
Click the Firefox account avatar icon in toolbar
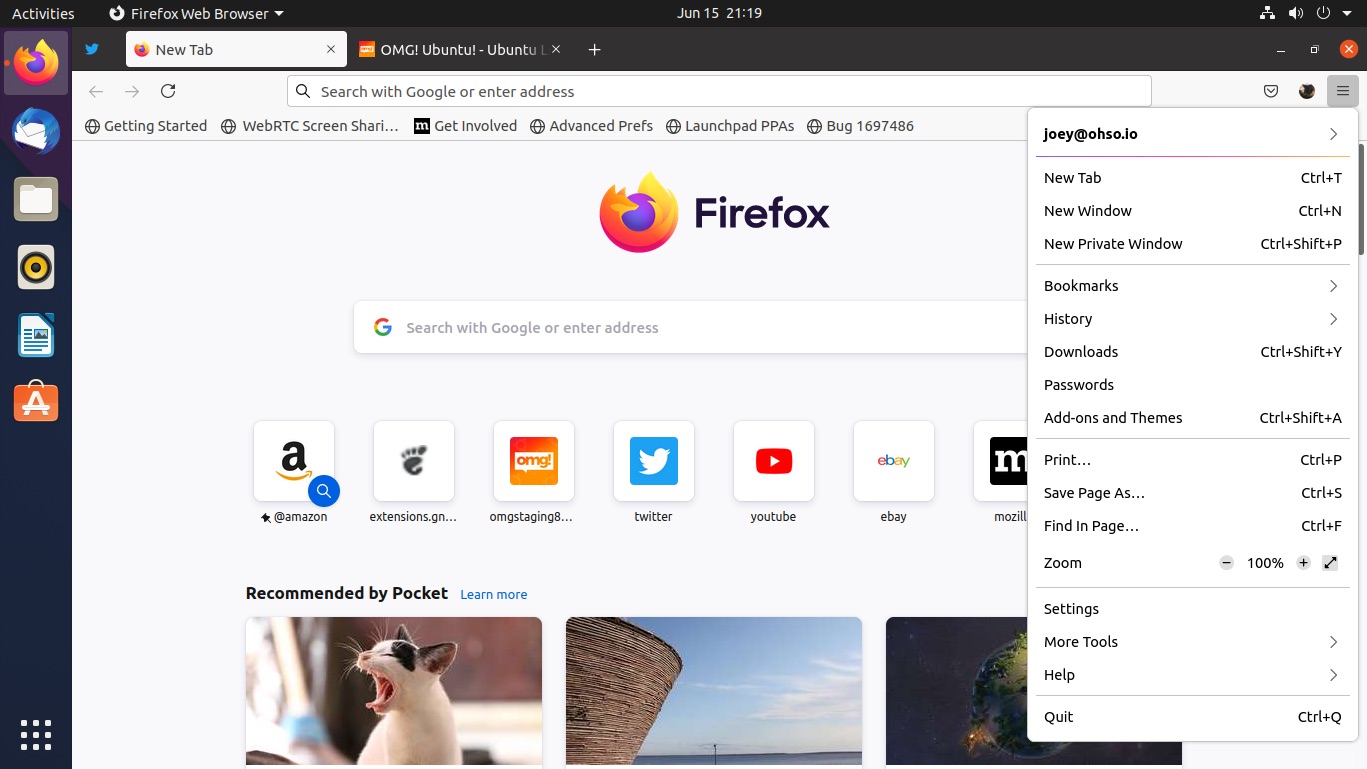[1307, 91]
